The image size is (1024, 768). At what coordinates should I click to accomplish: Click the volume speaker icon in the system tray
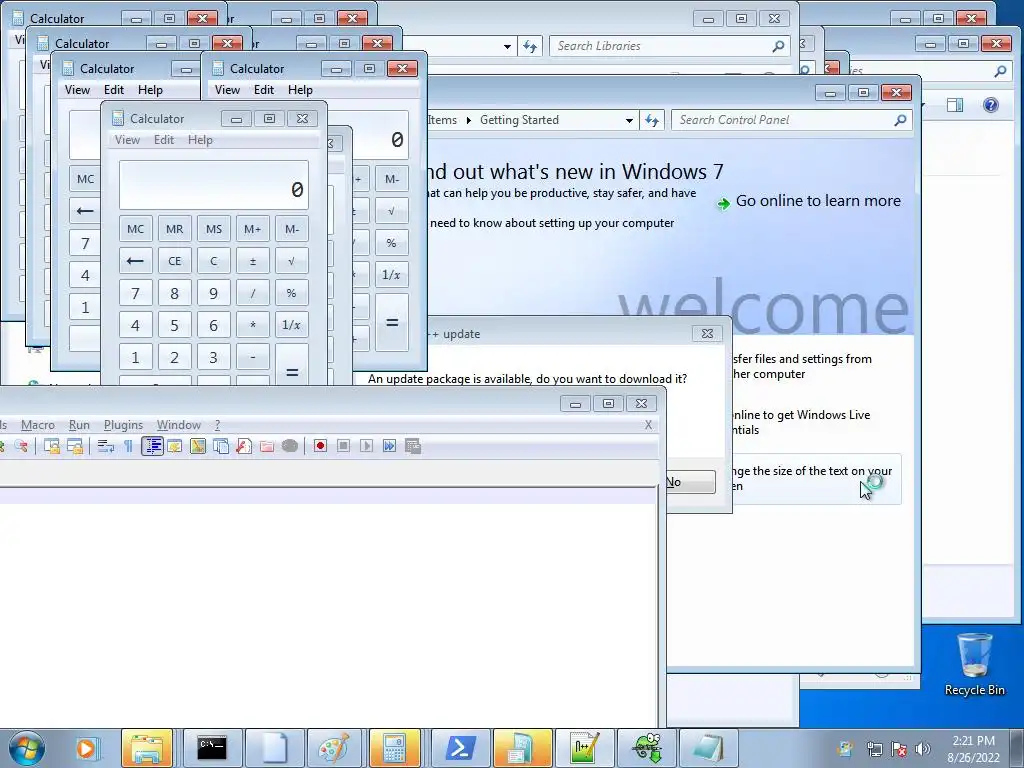tap(923, 748)
